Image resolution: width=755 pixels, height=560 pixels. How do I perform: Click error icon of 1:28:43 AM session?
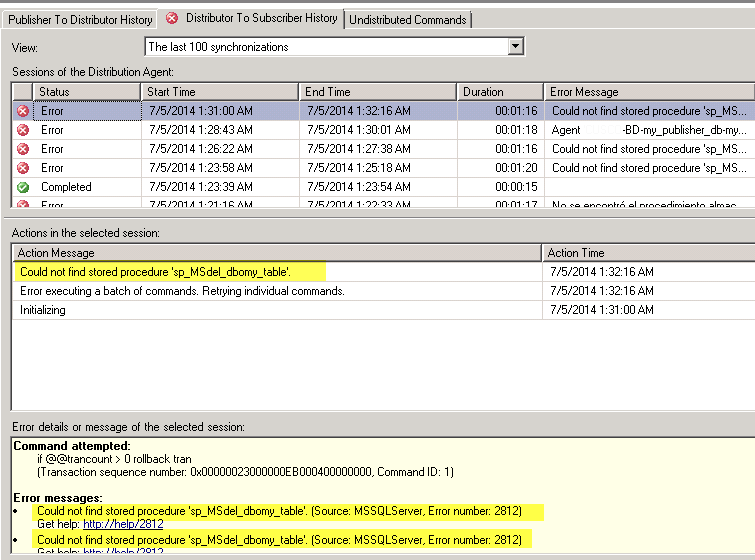[x=23, y=130]
